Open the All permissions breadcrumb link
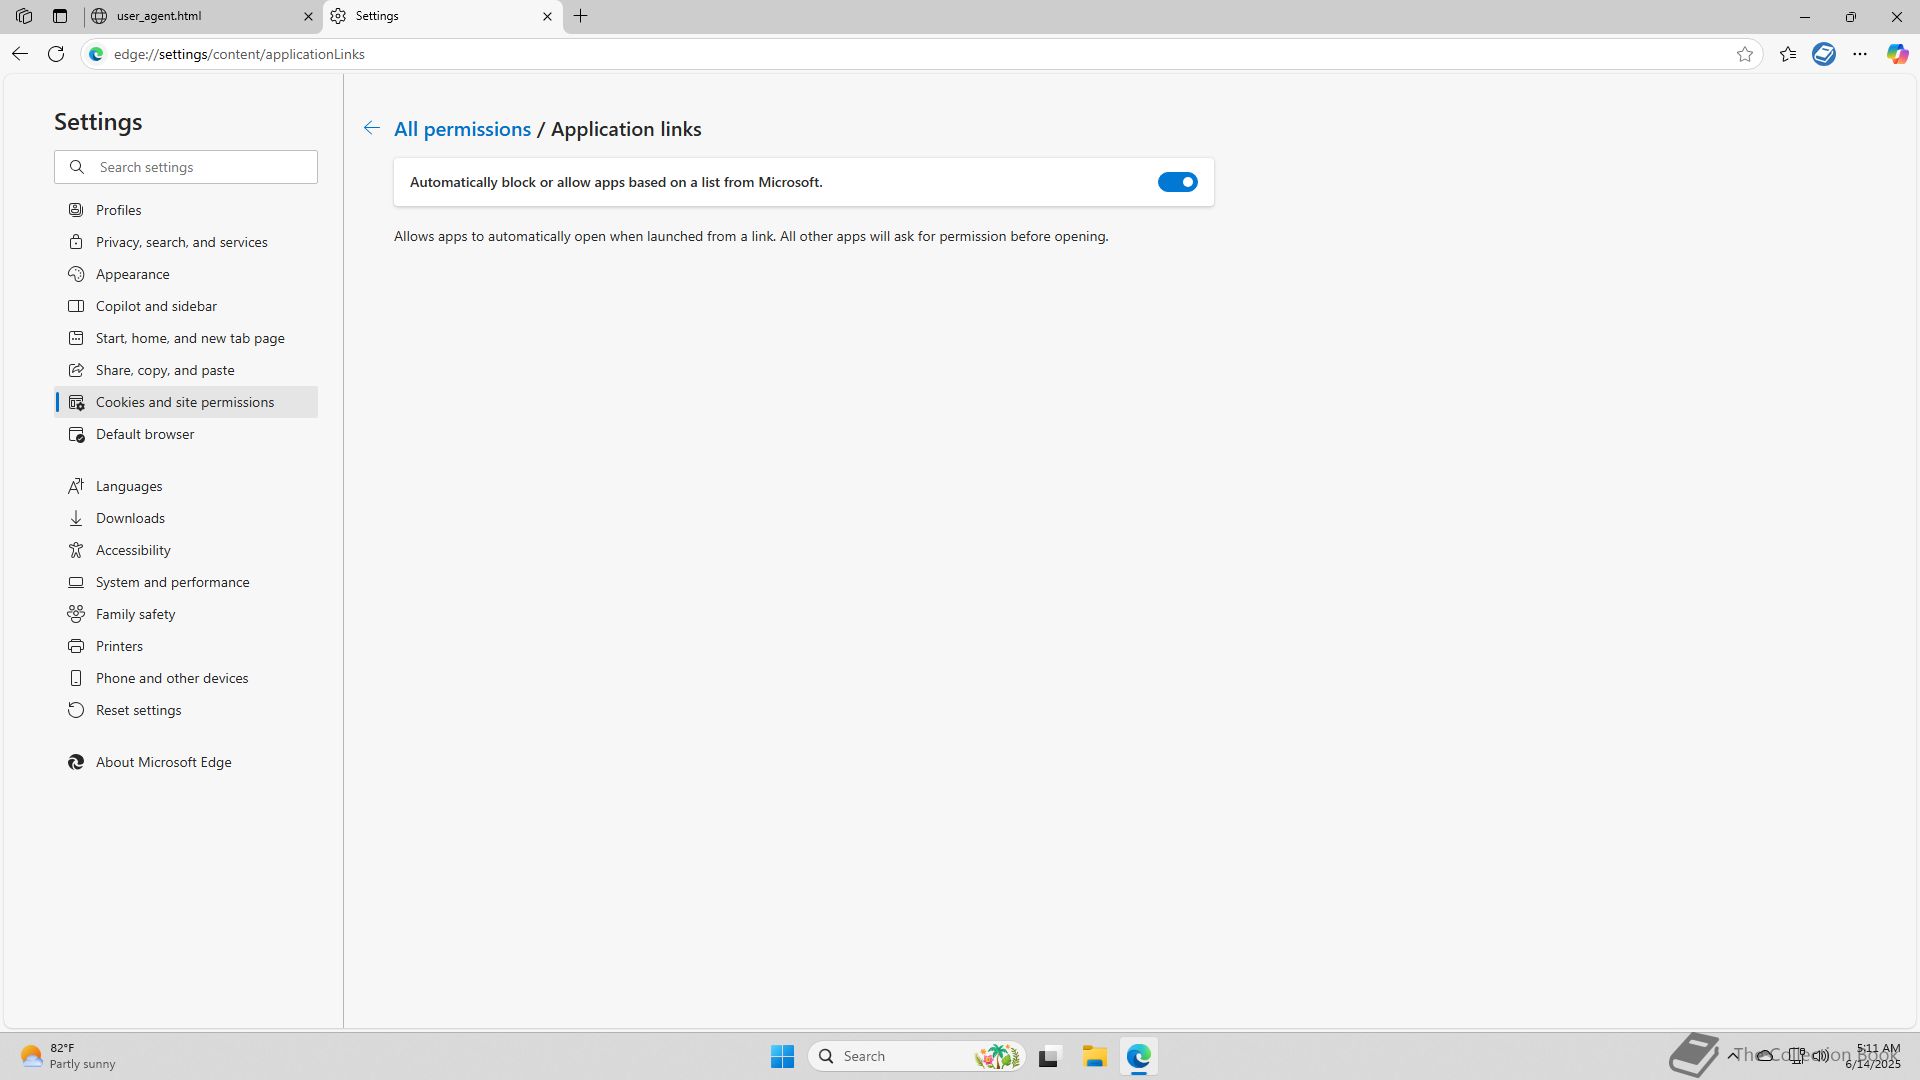Image resolution: width=1920 pixels, height=1080 pixels. 462,129
